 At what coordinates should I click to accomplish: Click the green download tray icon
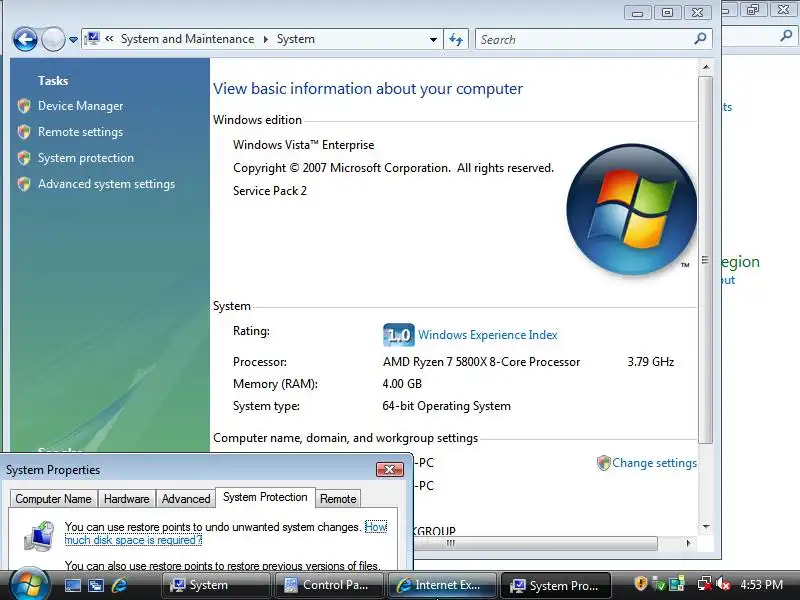click(659, 584)
